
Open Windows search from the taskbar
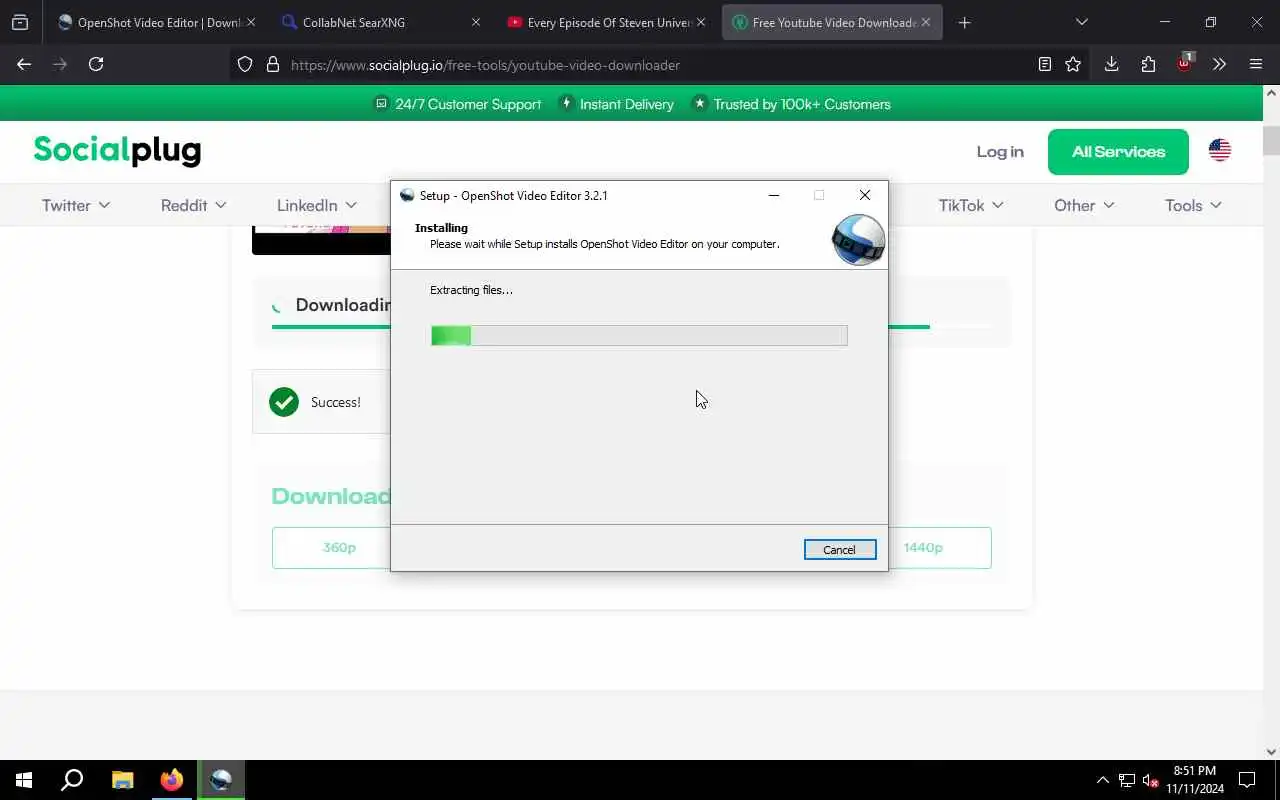72,780
